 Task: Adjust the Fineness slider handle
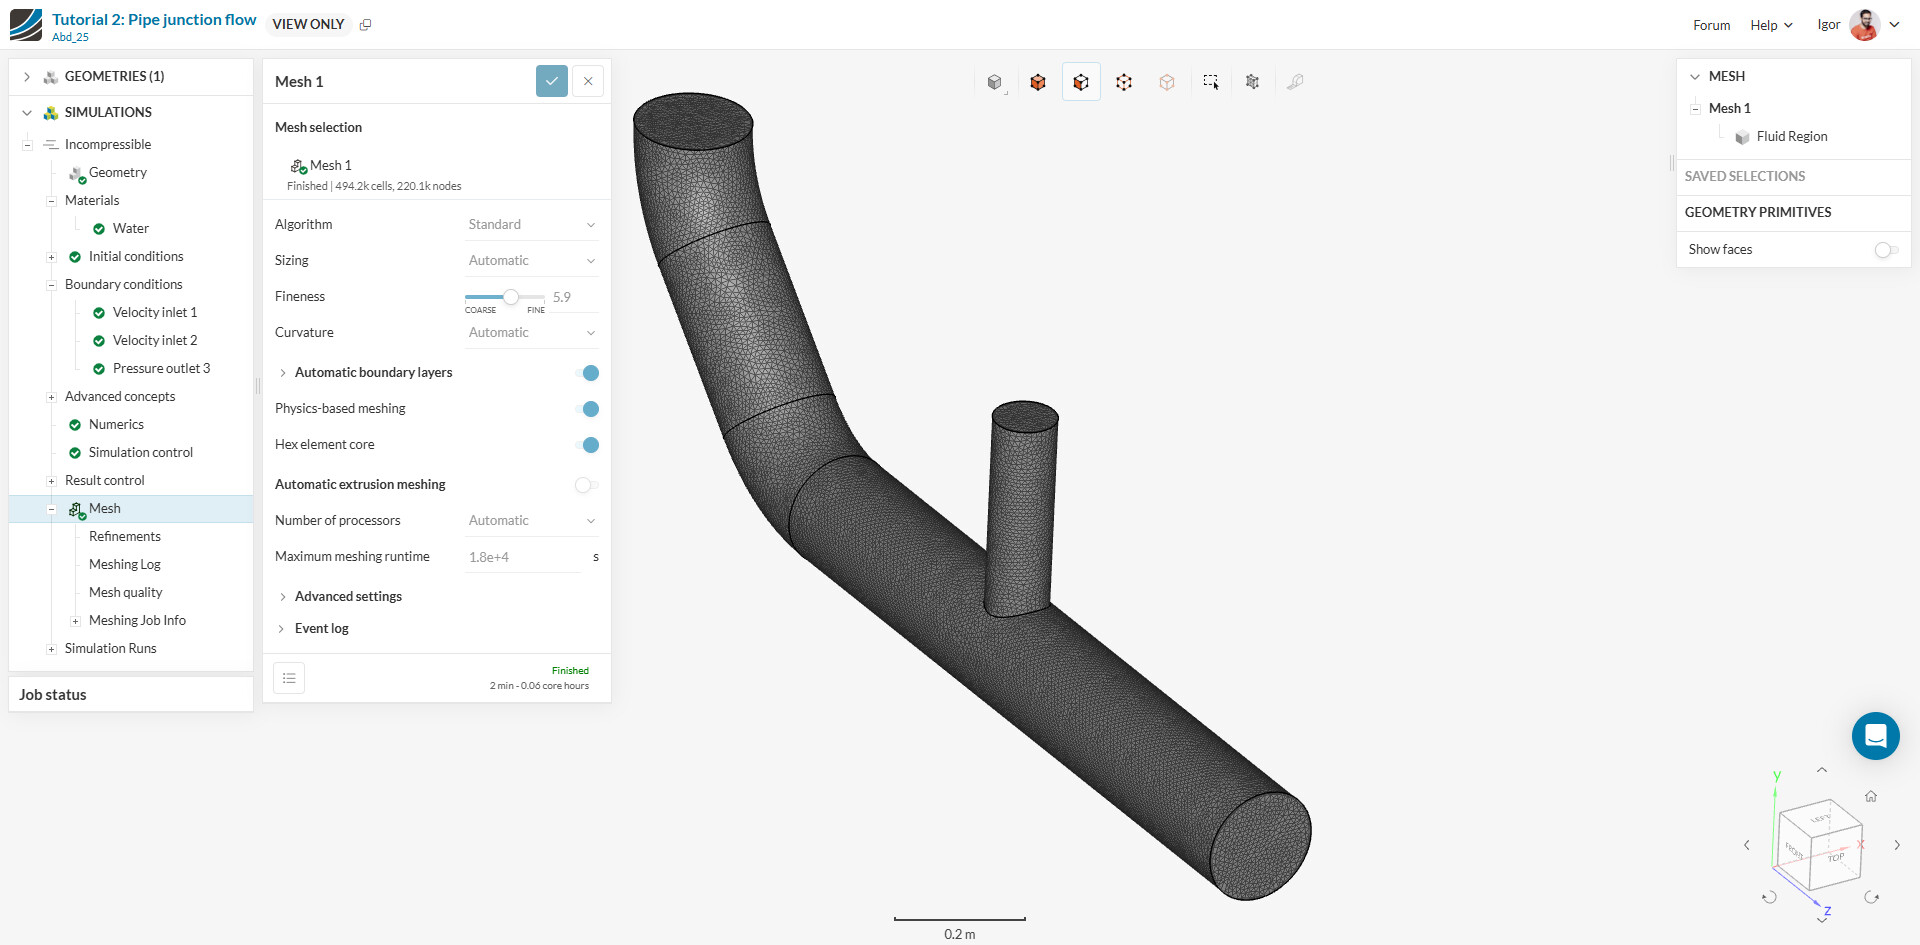pos(511,297)
